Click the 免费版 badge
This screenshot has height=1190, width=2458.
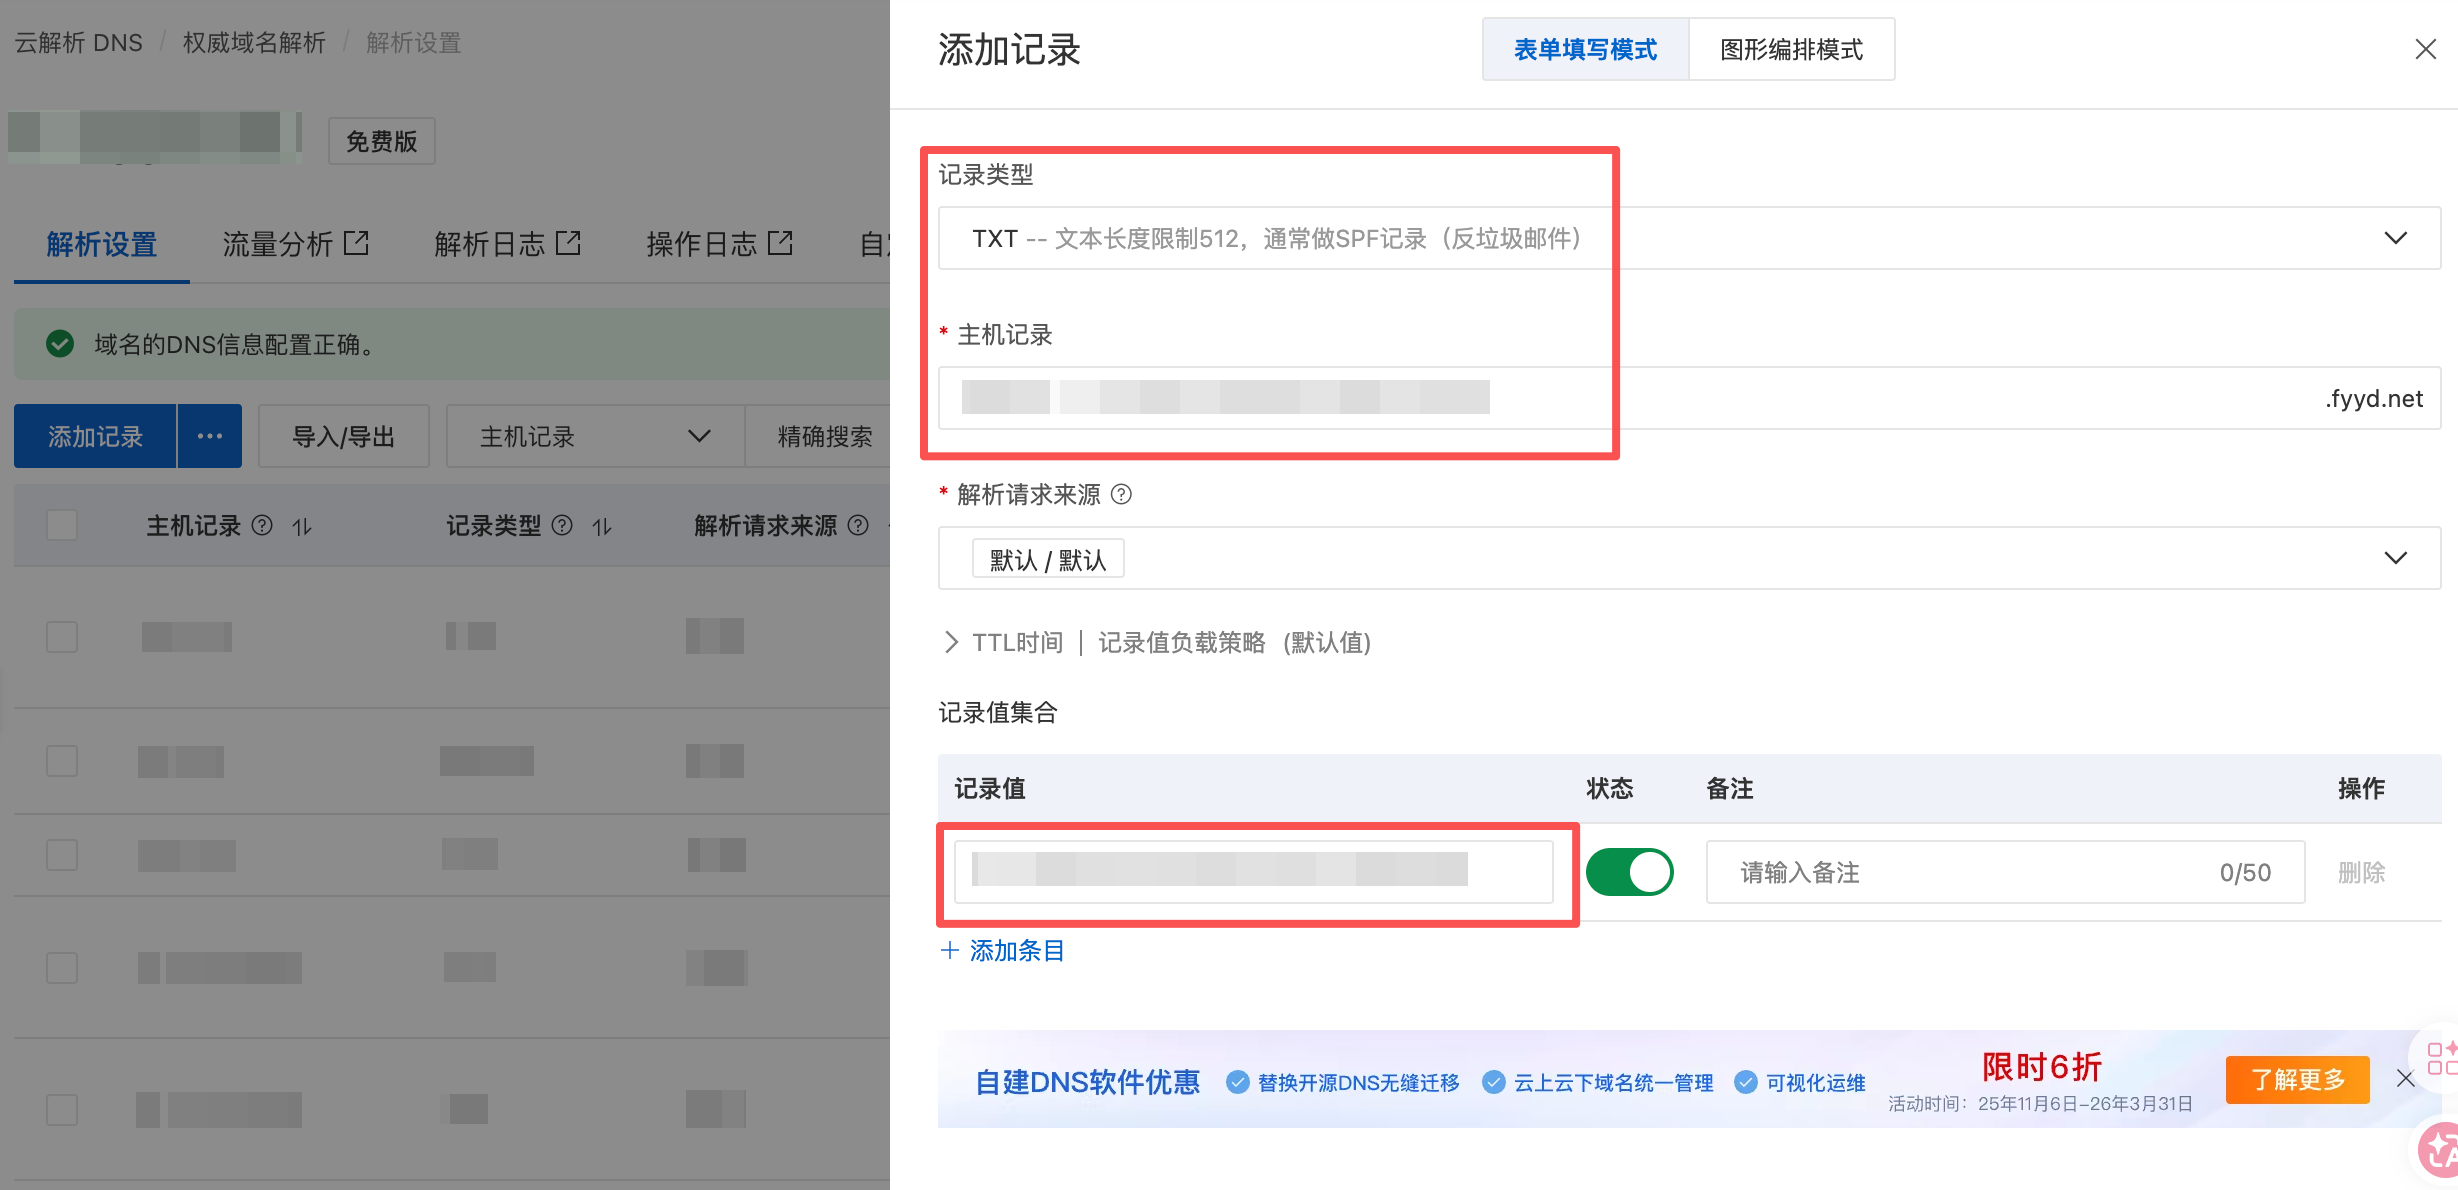click(x=381, y=141)
